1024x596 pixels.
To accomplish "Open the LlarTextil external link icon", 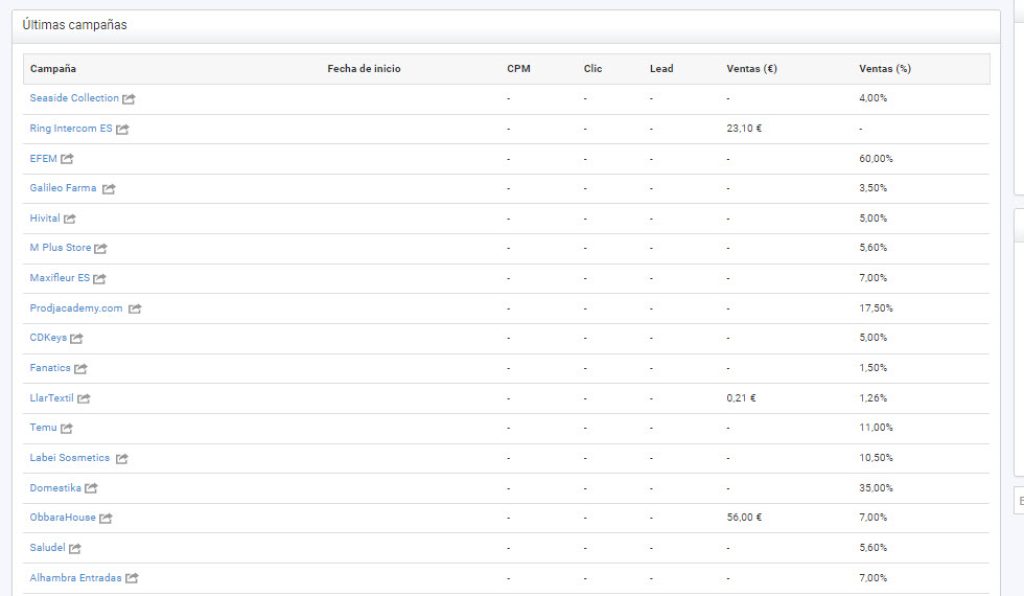I will click(x=84, y=398).
